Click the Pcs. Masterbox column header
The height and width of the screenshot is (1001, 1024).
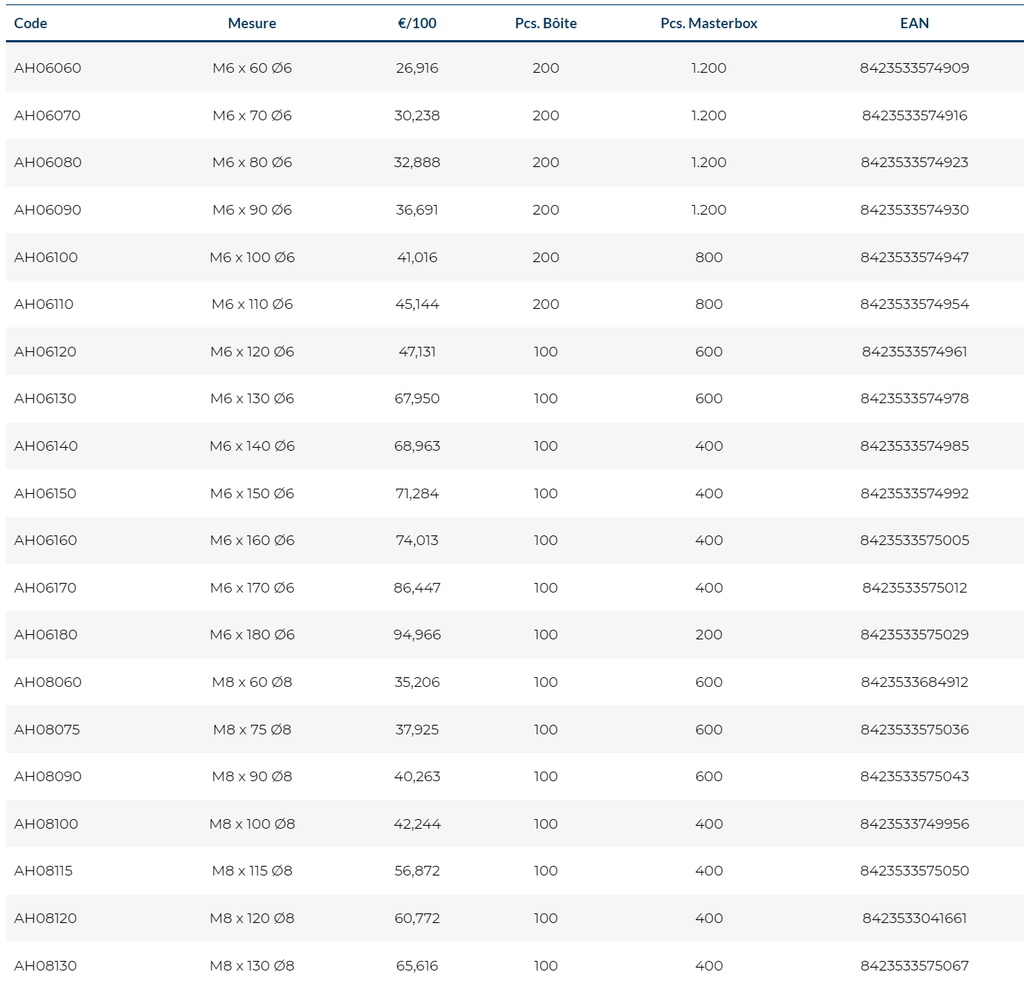(709, 24)
